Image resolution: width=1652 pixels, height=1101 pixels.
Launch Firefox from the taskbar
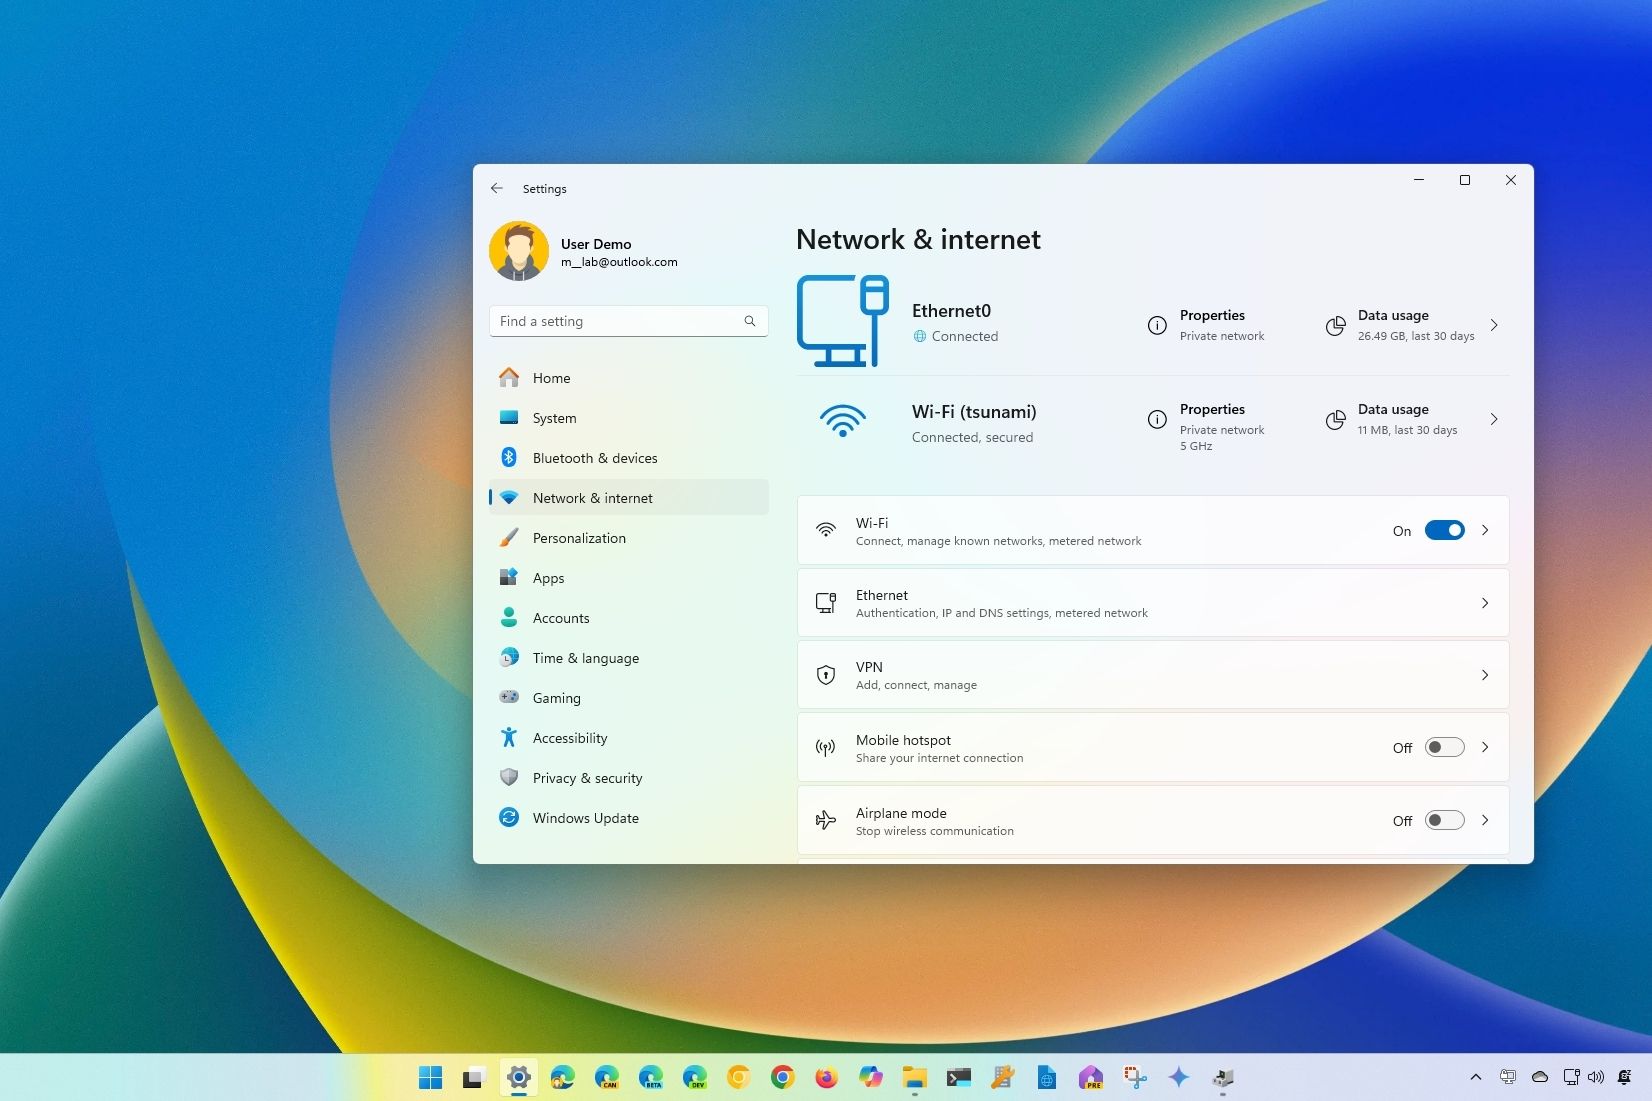[825, 1077]
